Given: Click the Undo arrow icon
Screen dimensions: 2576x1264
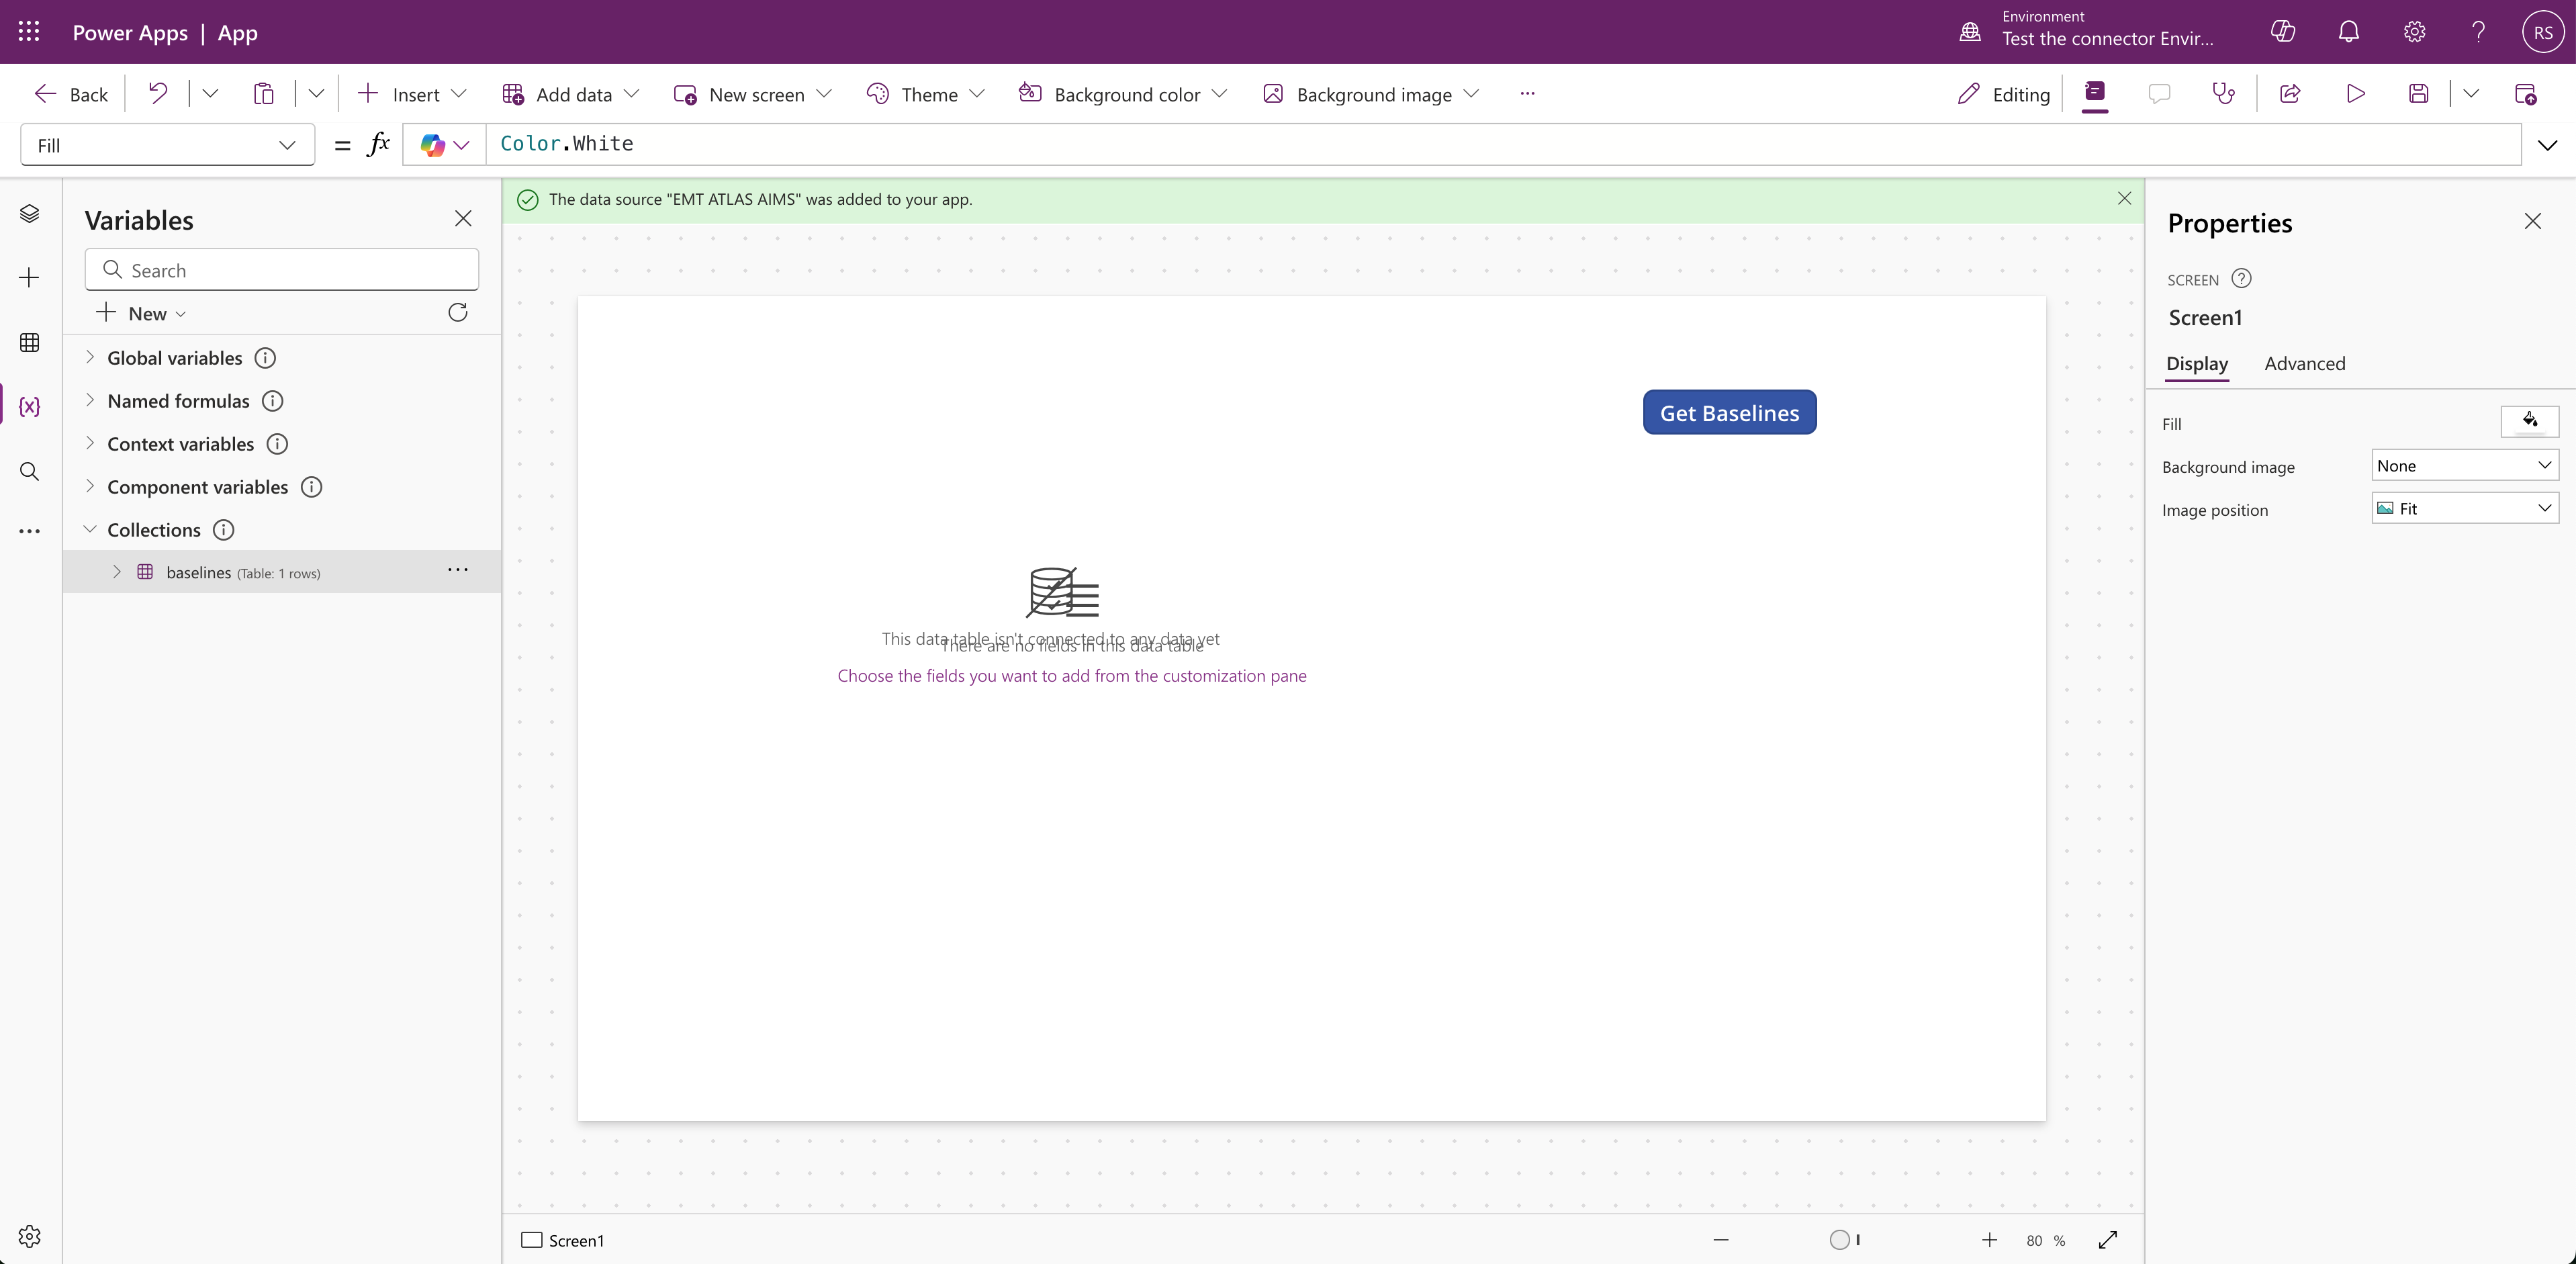Looking at the screenshot, I should tap(158, 94).
